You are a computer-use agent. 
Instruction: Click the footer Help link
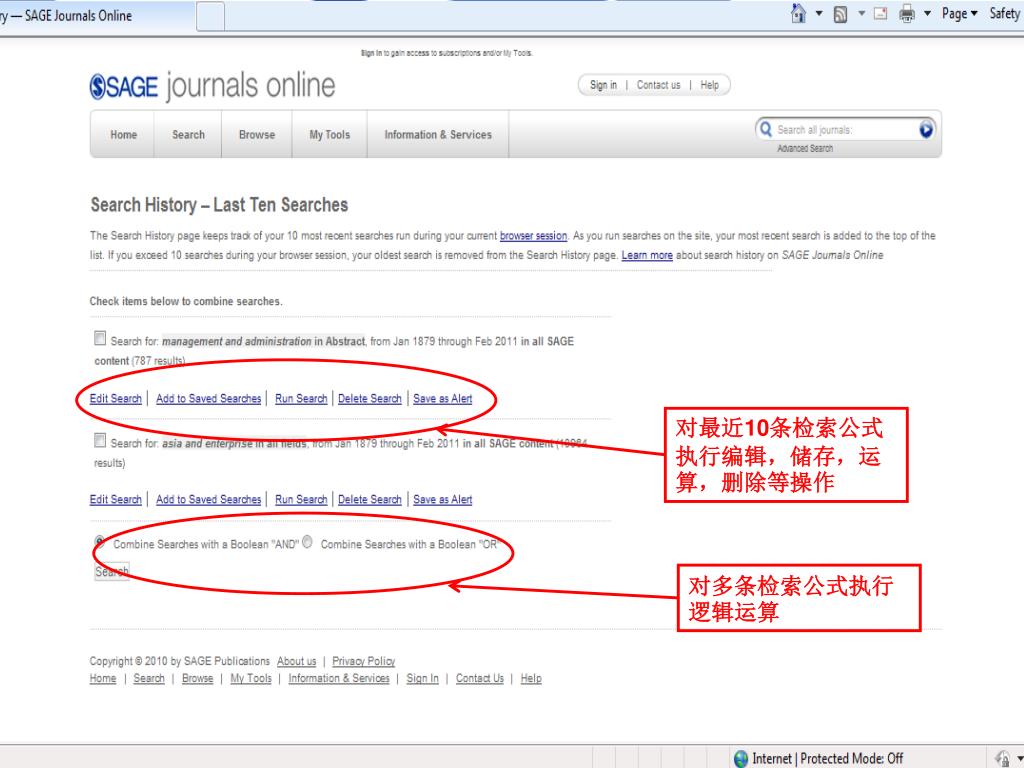pos(531,679)
